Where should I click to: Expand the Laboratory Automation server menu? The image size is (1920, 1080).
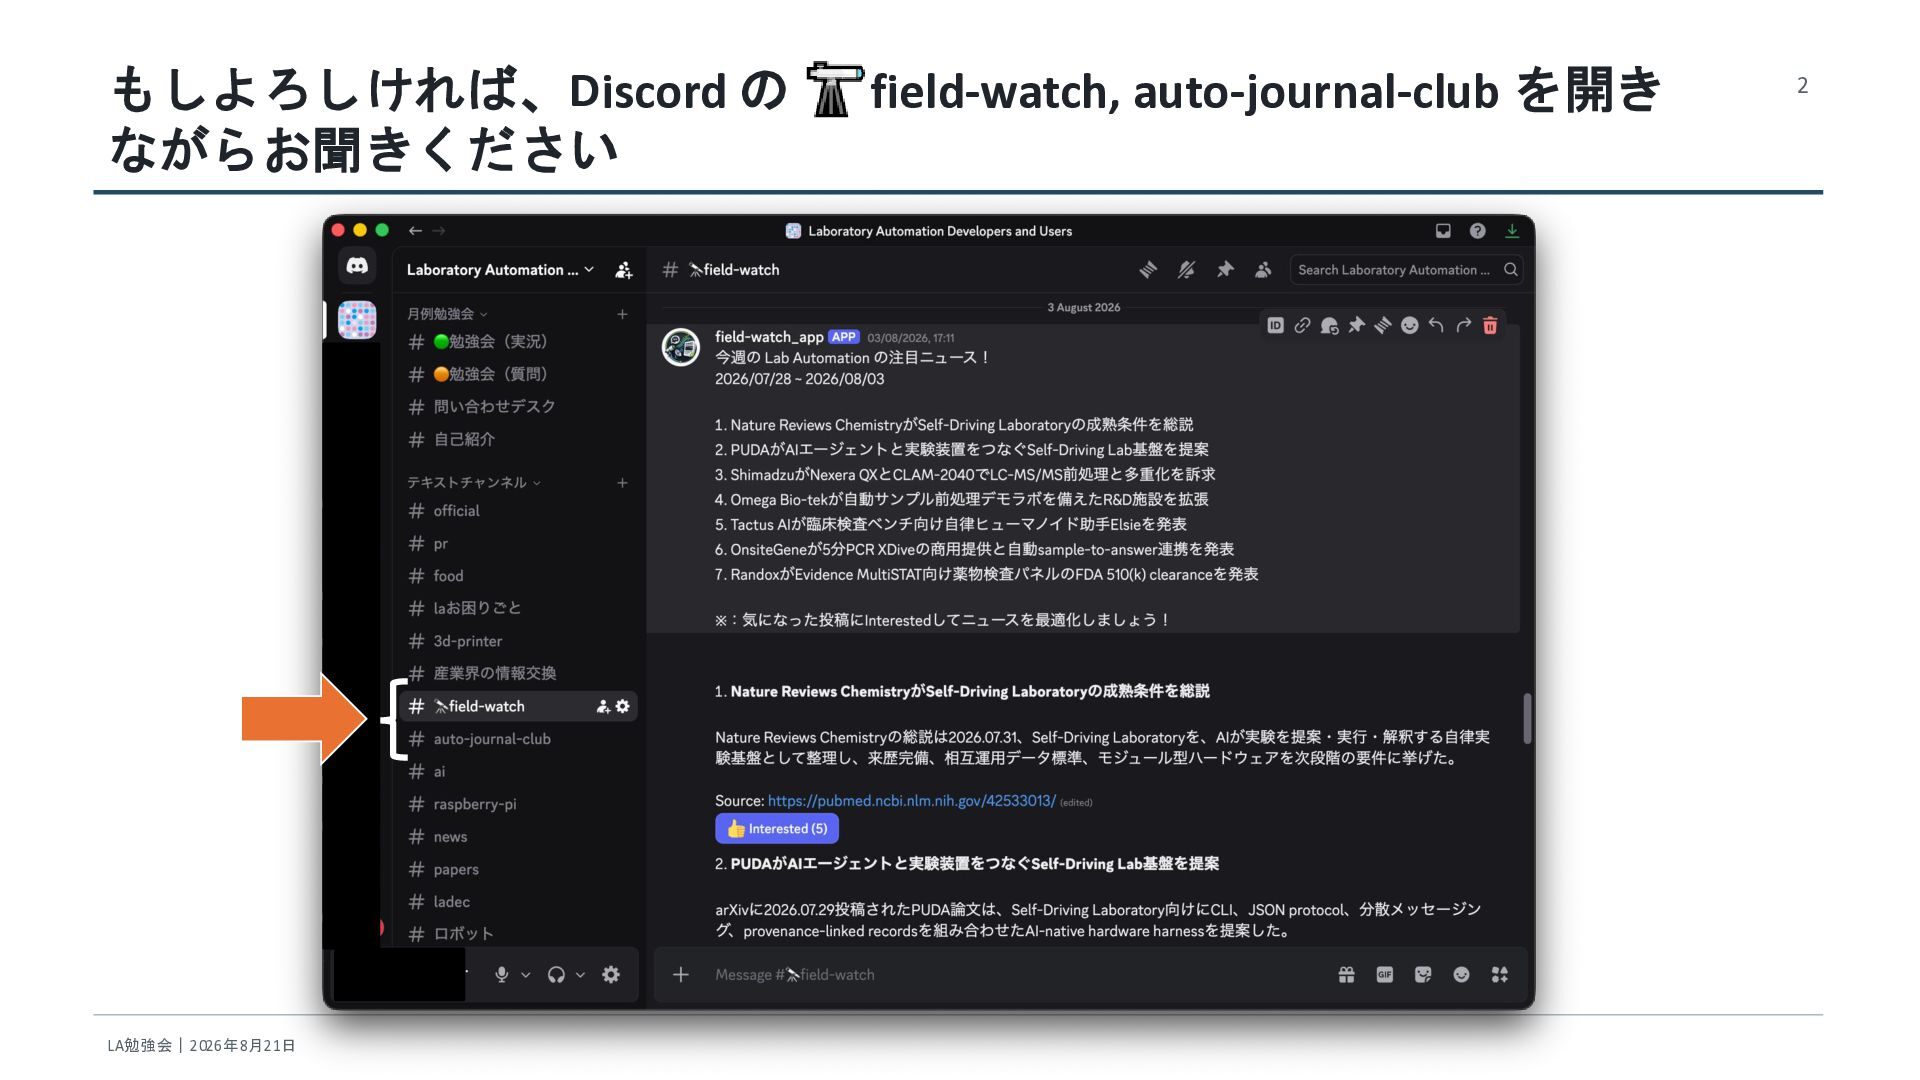500,270
